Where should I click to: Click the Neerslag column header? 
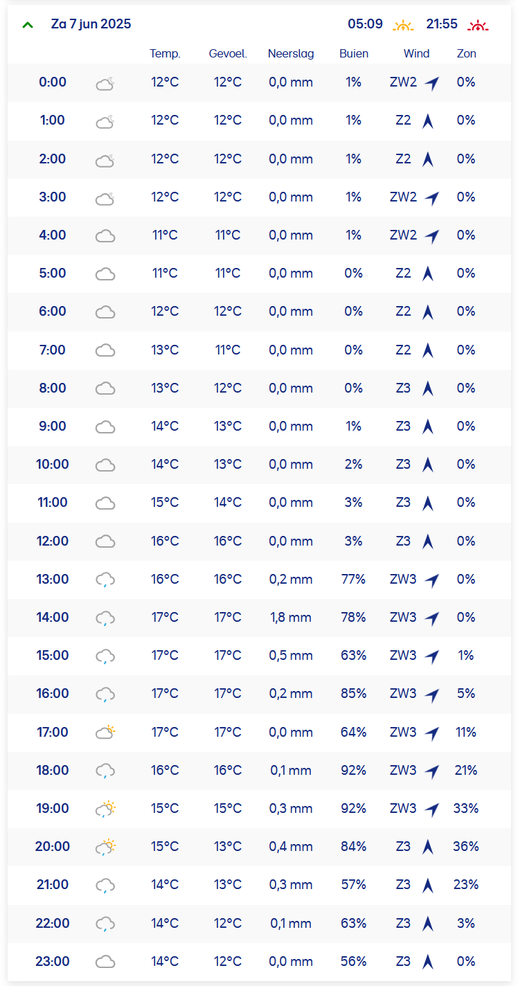290,53
